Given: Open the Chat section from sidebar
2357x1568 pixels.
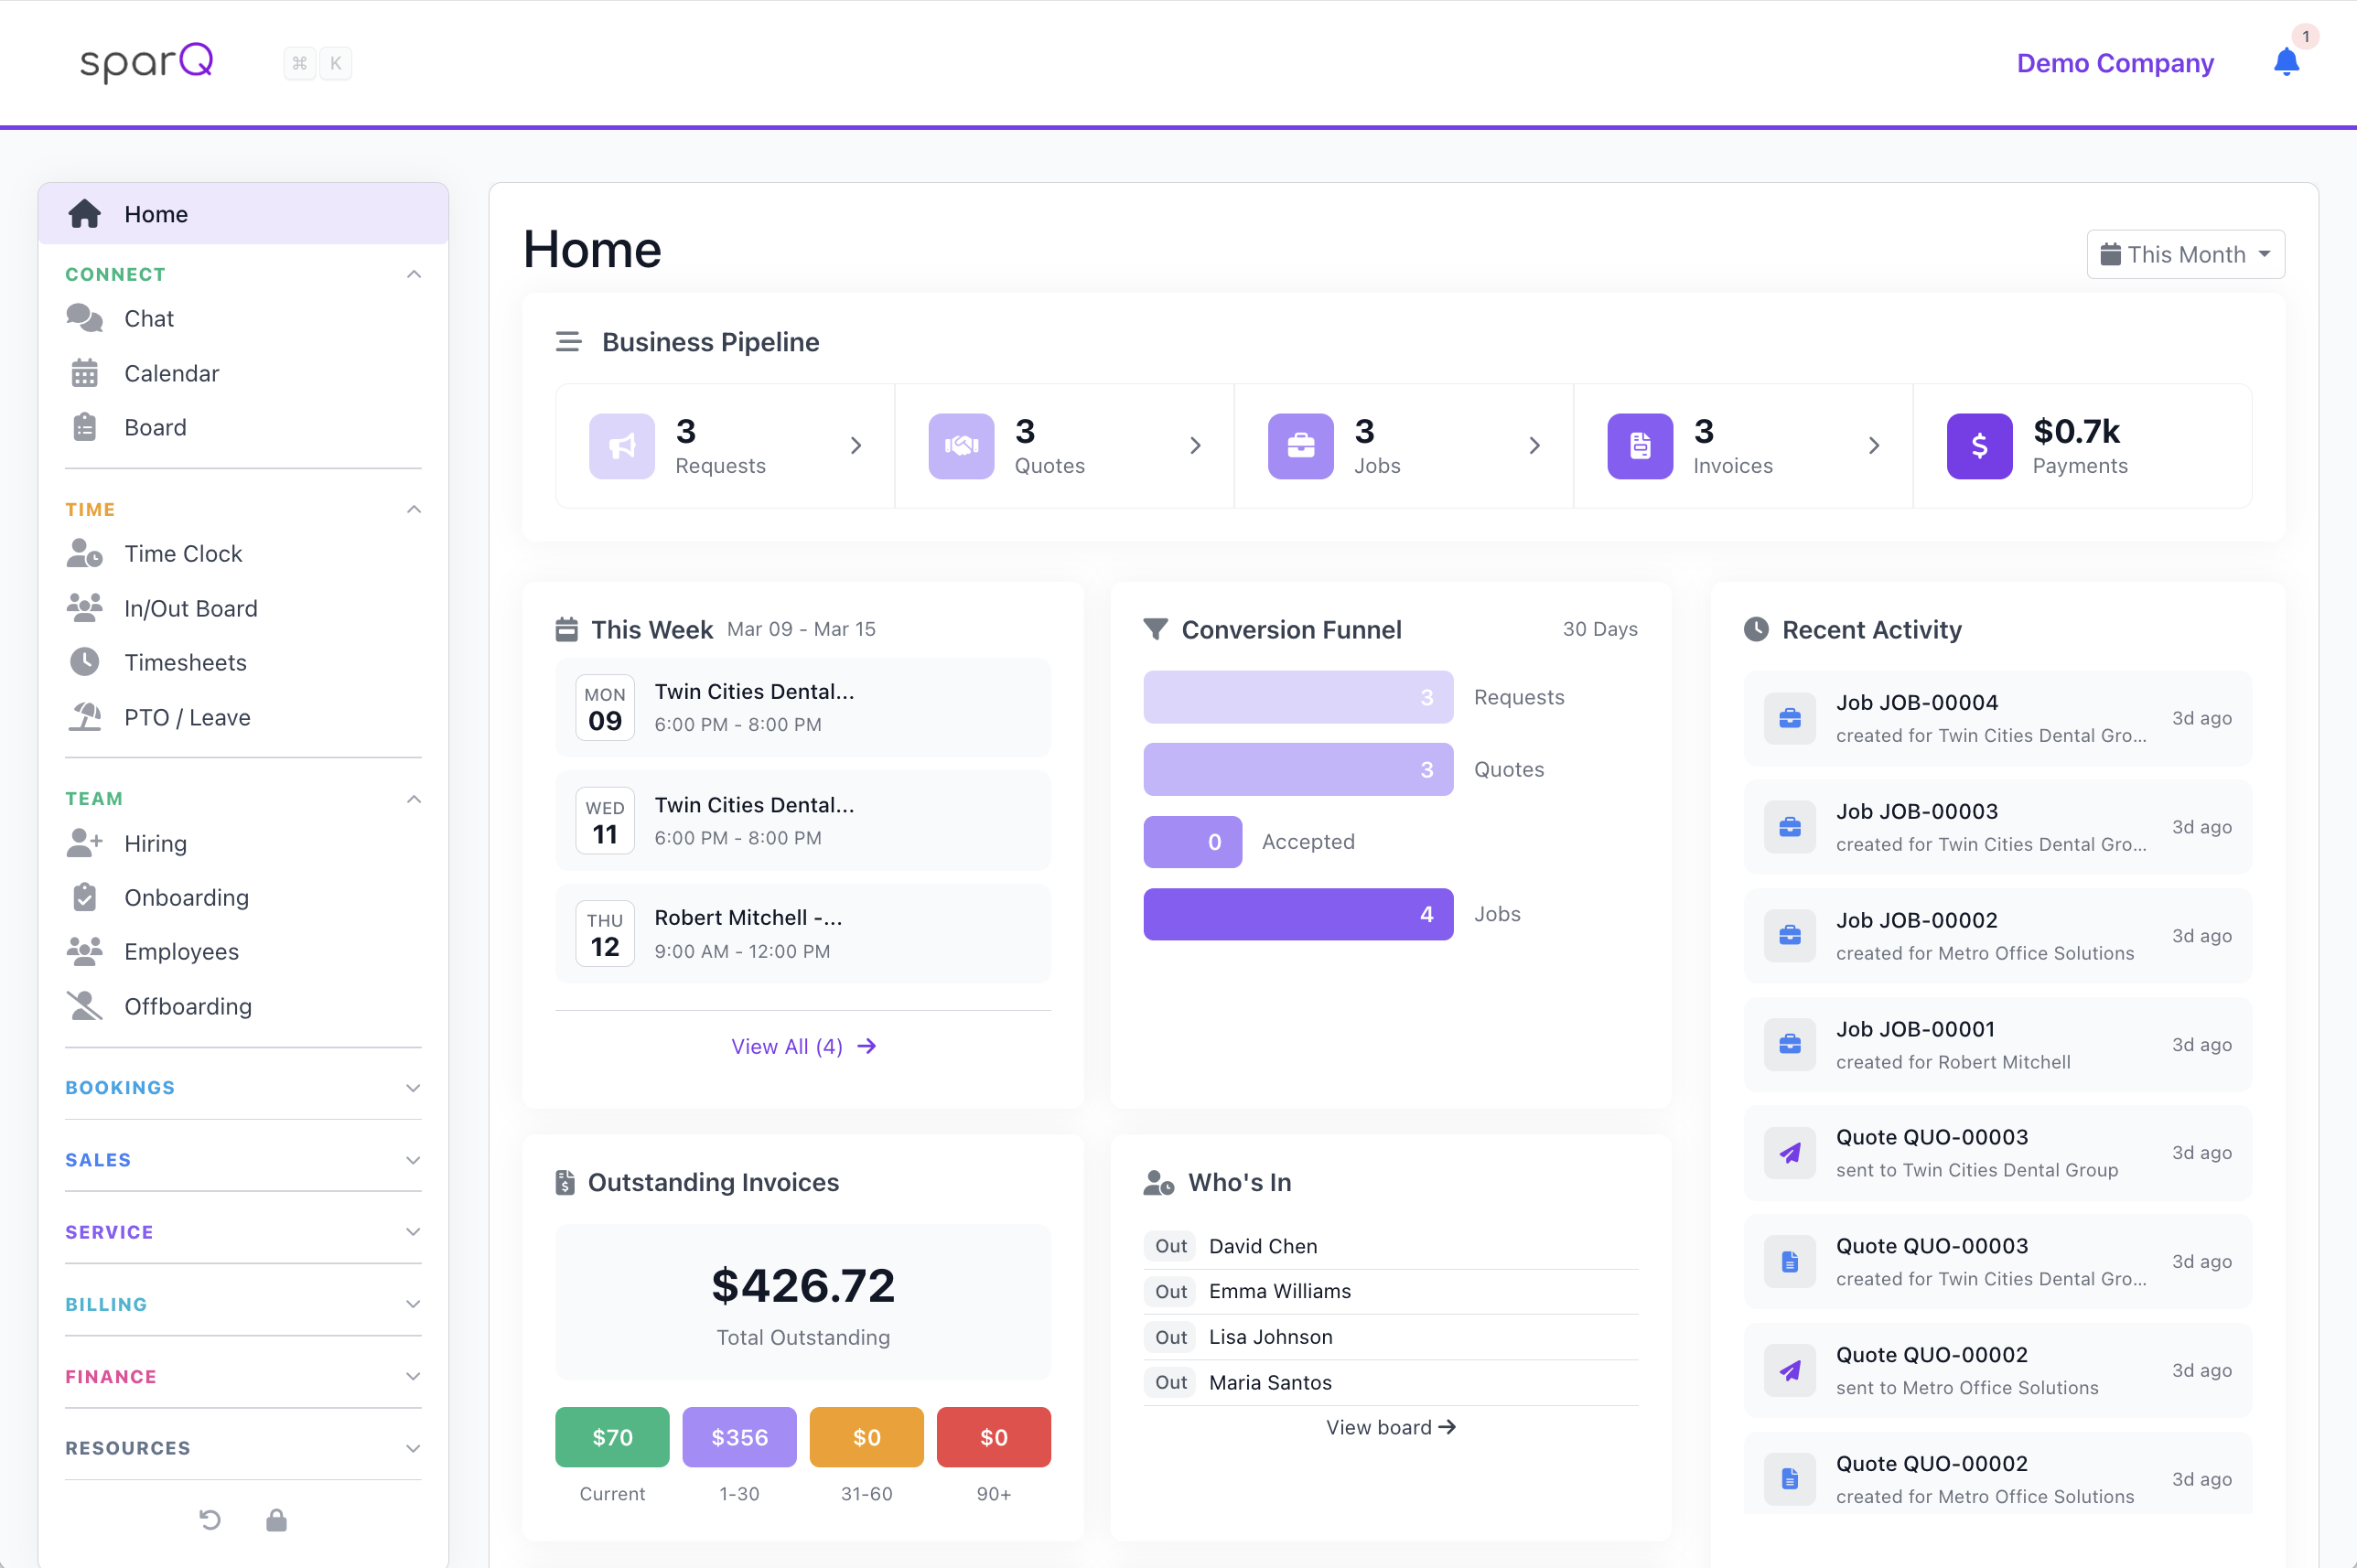Looking at the screenshot, I should 149,318.
